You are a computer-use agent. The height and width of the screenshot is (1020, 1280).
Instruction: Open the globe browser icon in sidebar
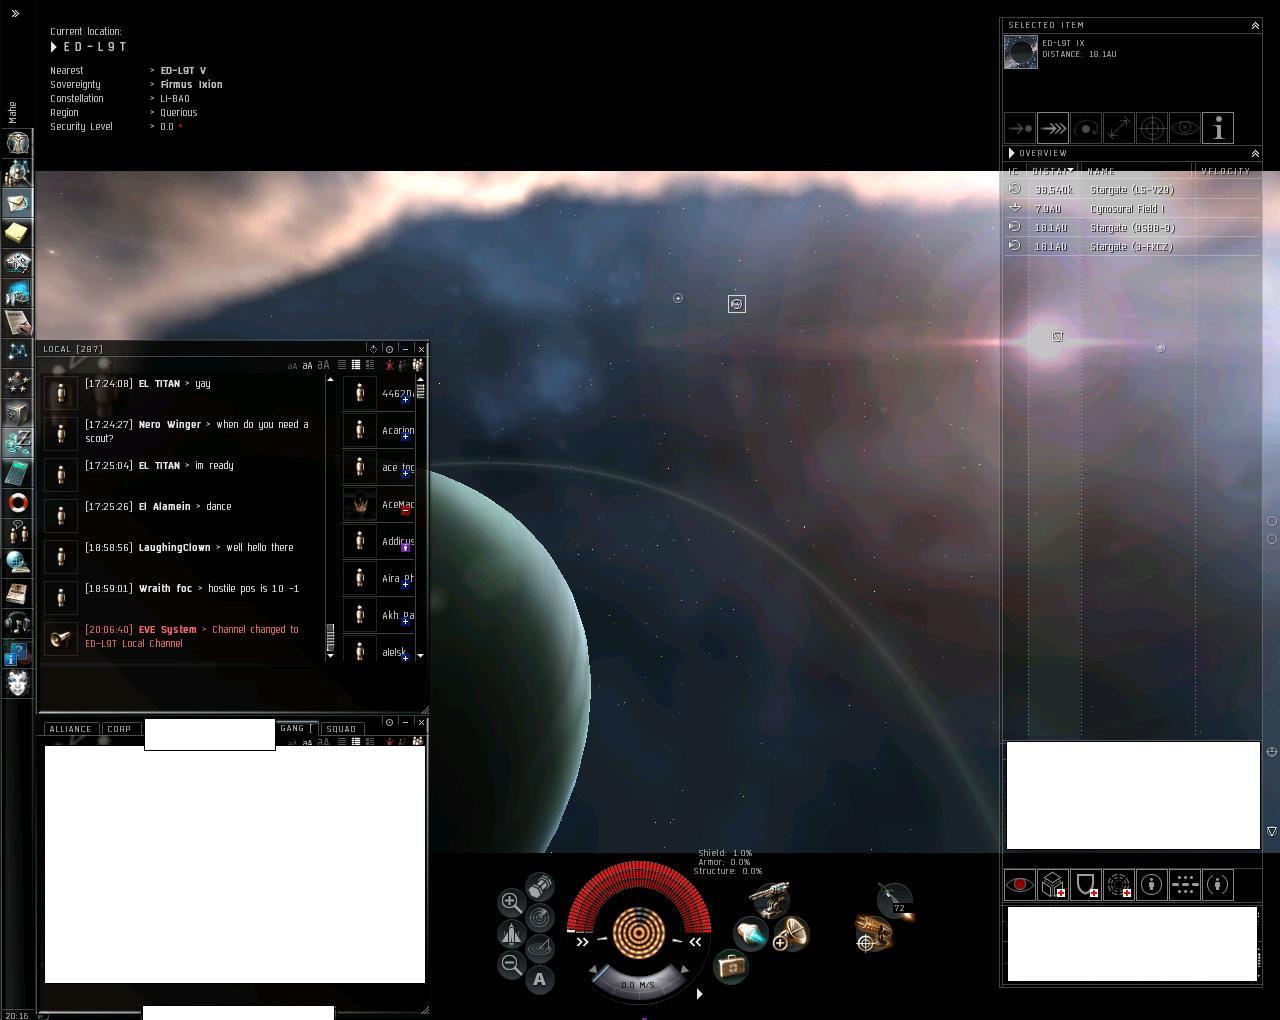[x=17, y=562]
